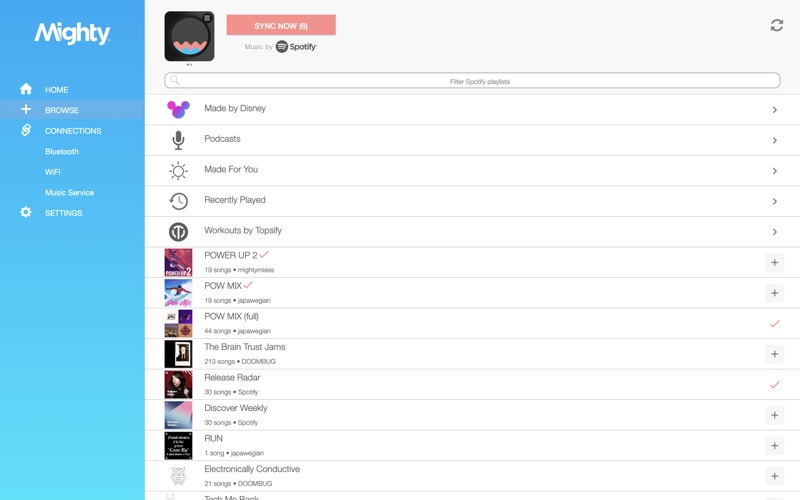Add The Brain Trust Jams playlist

tap(774, 354)
